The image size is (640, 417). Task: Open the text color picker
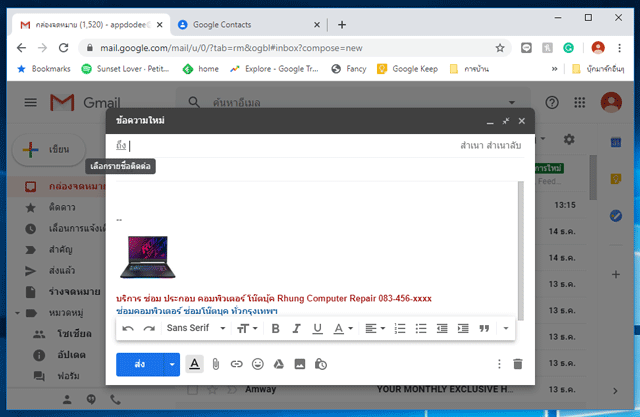click(343, 328)
